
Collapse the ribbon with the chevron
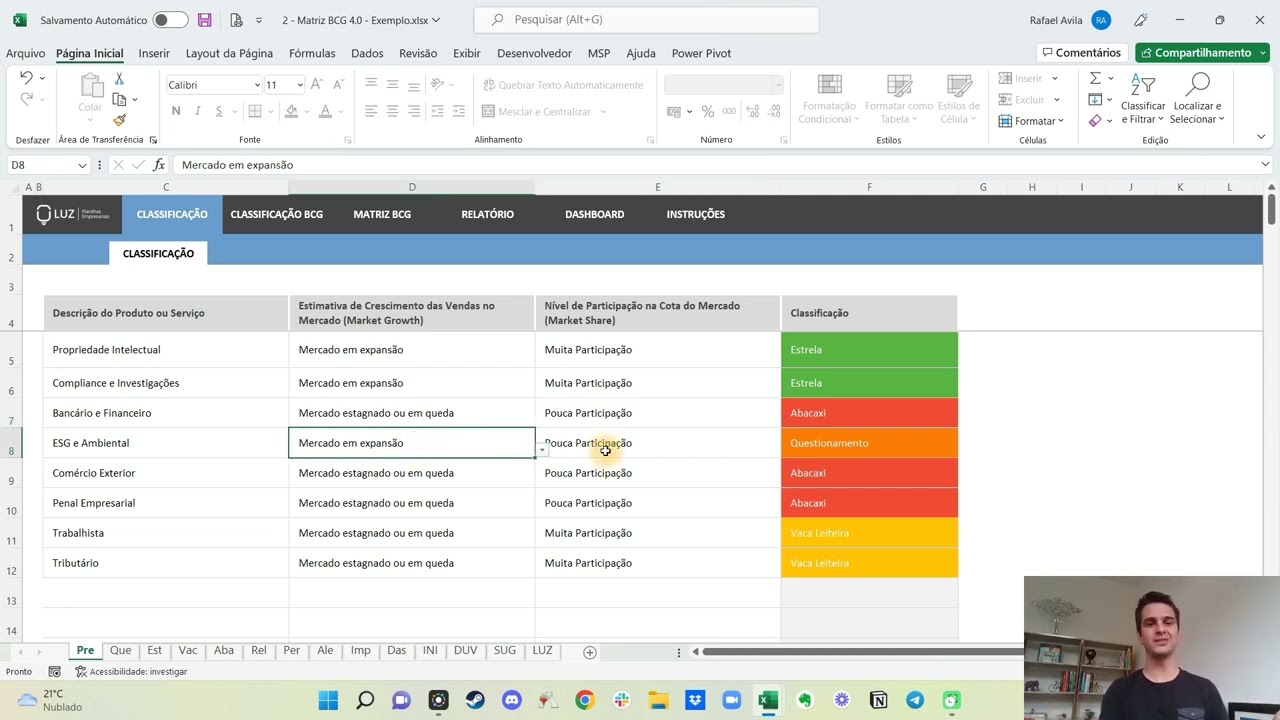pos(1263,136)
